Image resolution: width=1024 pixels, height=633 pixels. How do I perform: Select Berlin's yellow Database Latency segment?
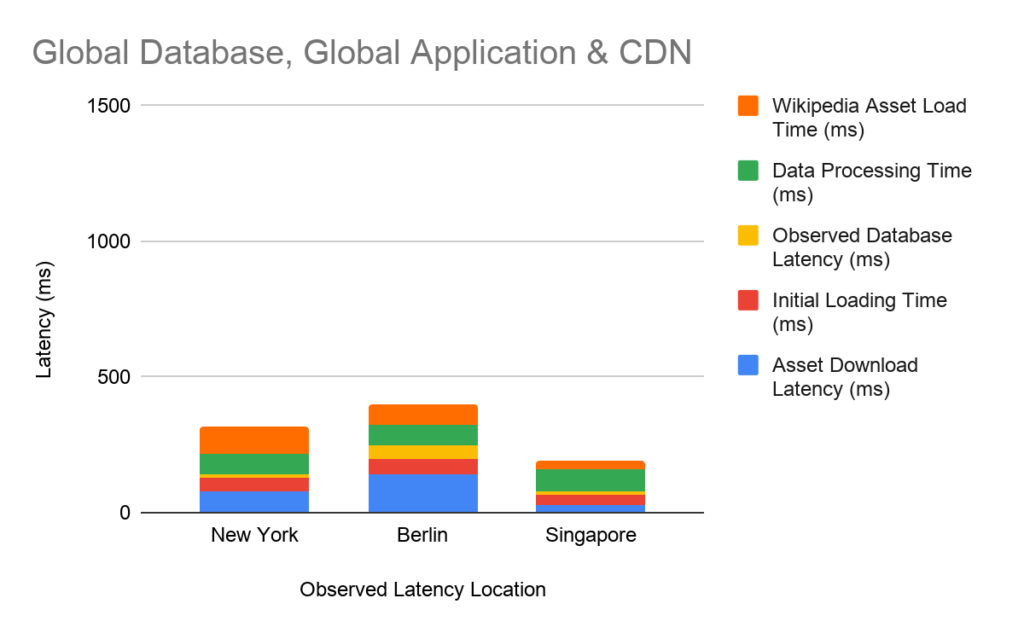[x=423, y=452]
